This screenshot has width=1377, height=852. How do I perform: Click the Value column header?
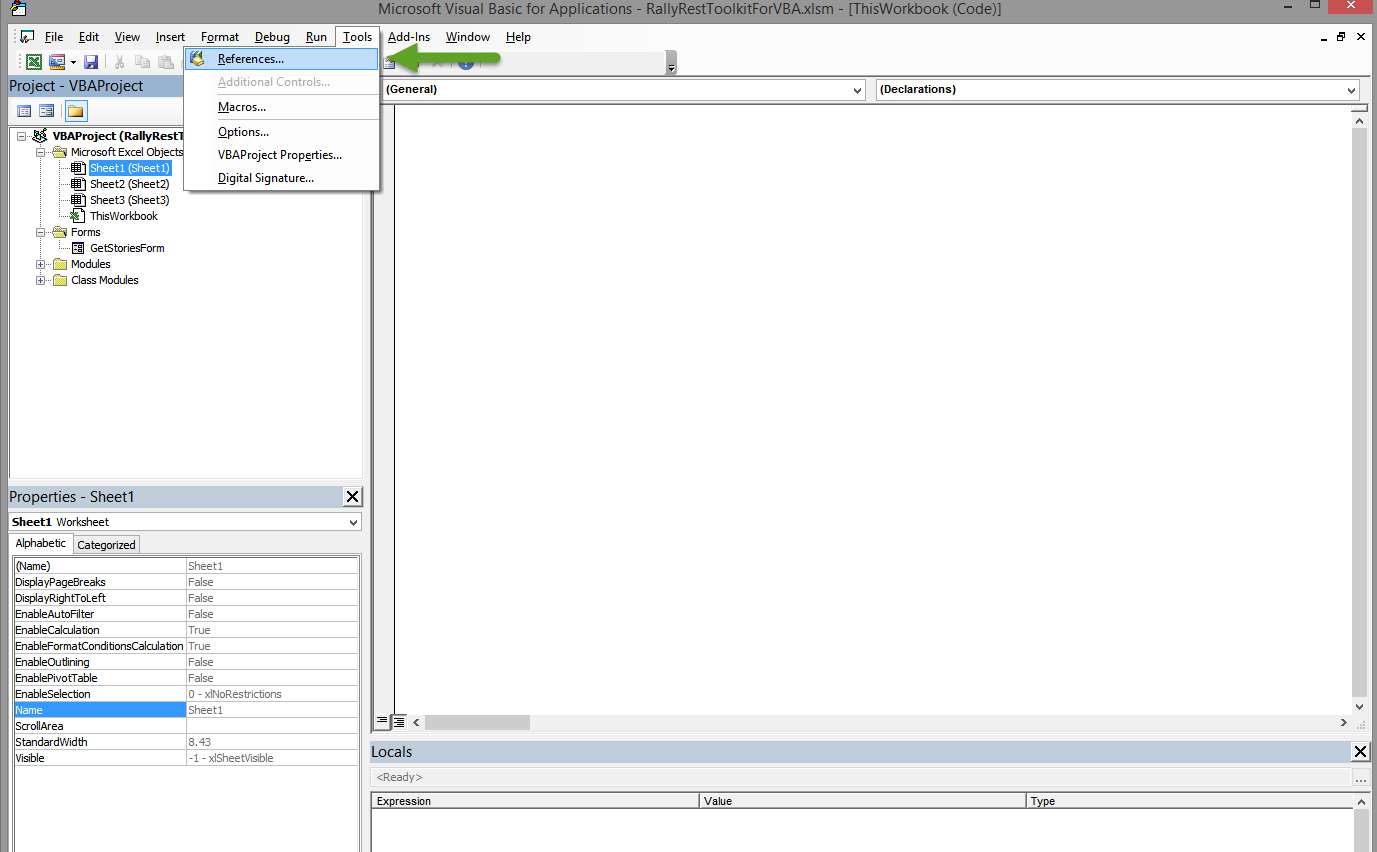coord(863,801)
